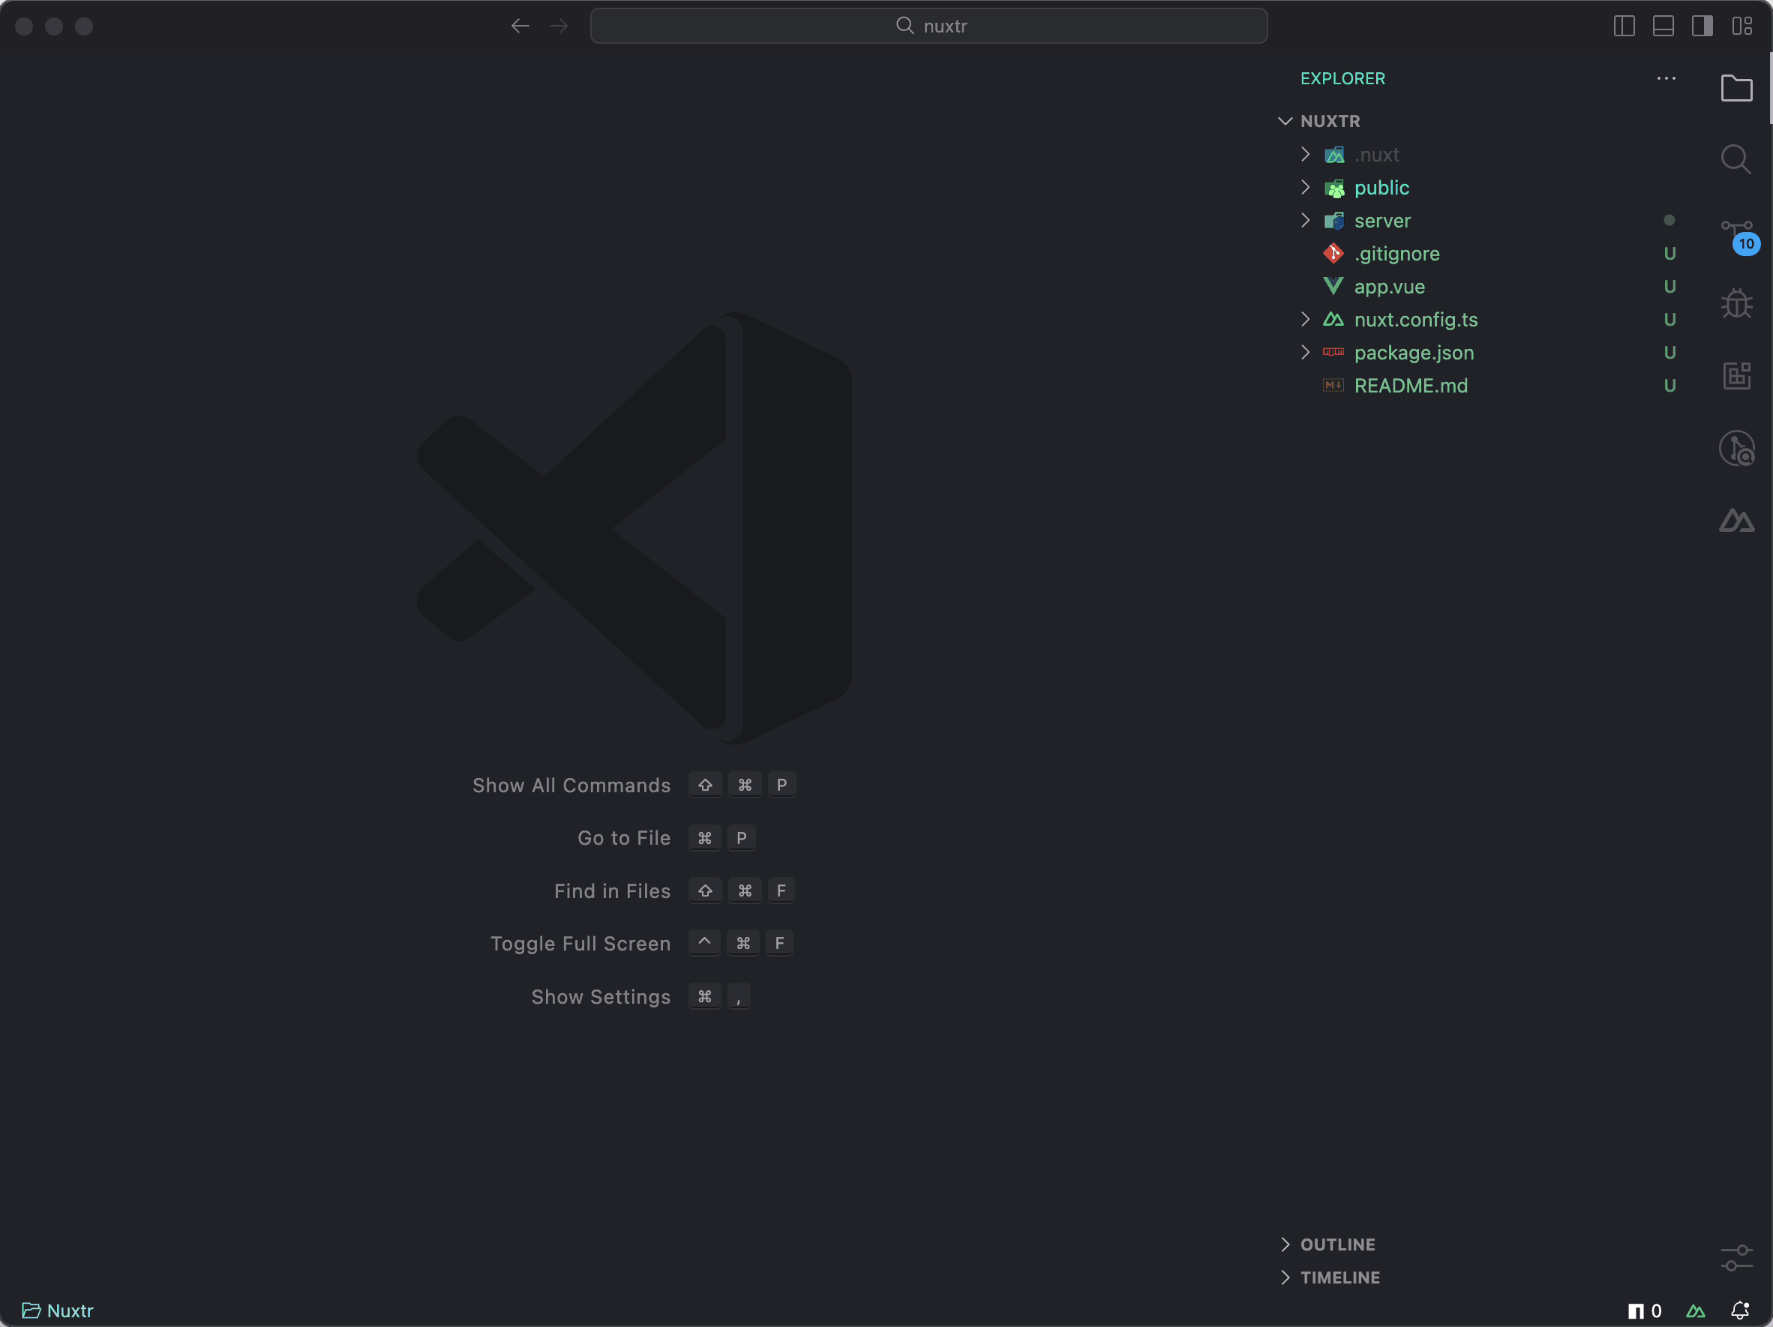Expand the TIMELINE section
The width and height of the screenshot is (1773, 1327).
click(1286, 1277)
